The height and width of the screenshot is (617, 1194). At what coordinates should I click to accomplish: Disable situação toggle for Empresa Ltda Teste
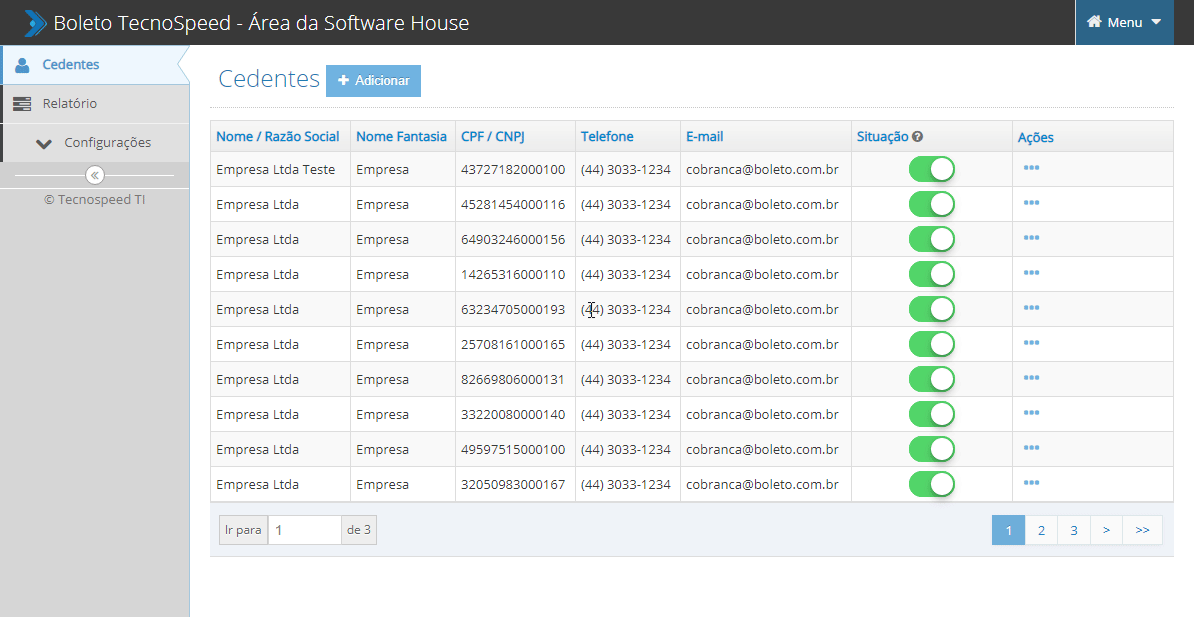pyautogui.click(x=931, y=169)
